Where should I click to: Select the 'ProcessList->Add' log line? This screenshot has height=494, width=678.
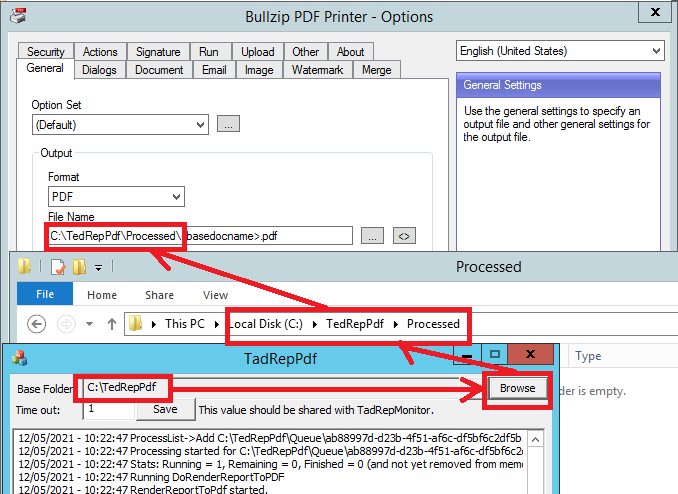(270, 438)
